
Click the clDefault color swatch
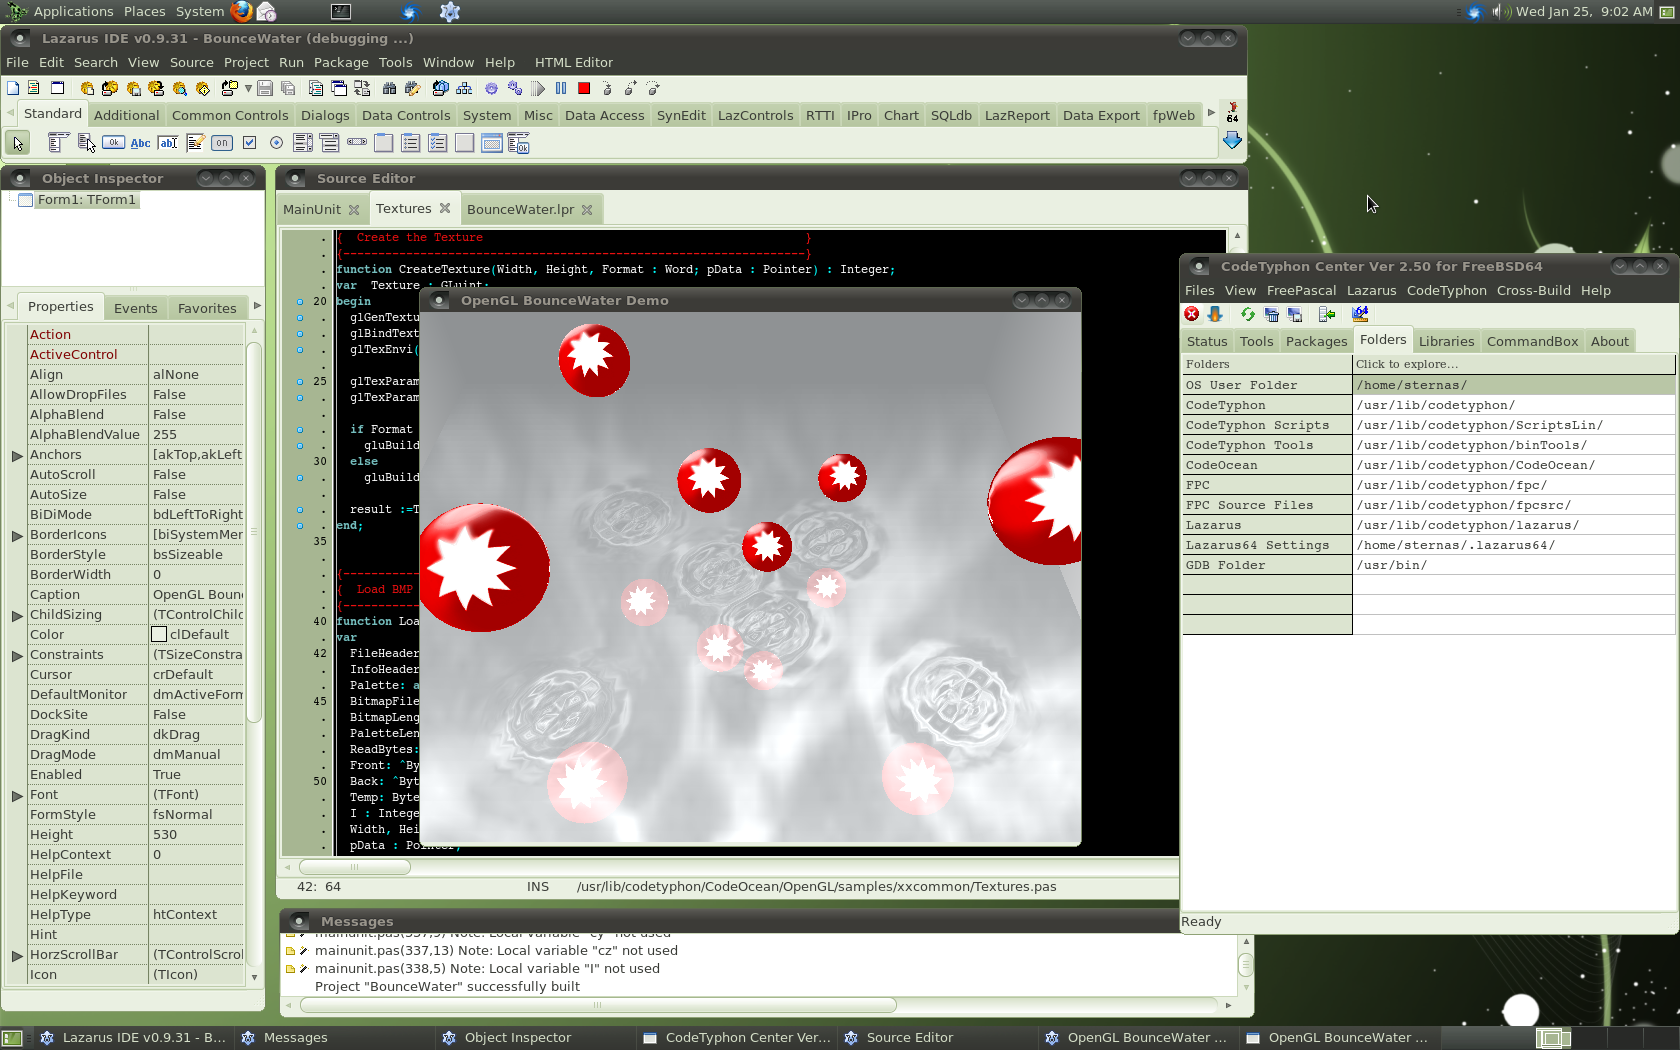[x=159, y=634]
